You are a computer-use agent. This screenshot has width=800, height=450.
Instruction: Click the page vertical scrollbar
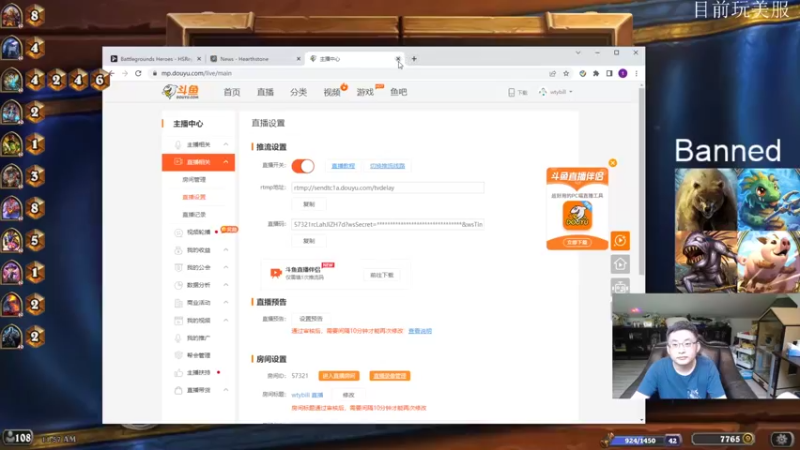(x=641, y=182)
